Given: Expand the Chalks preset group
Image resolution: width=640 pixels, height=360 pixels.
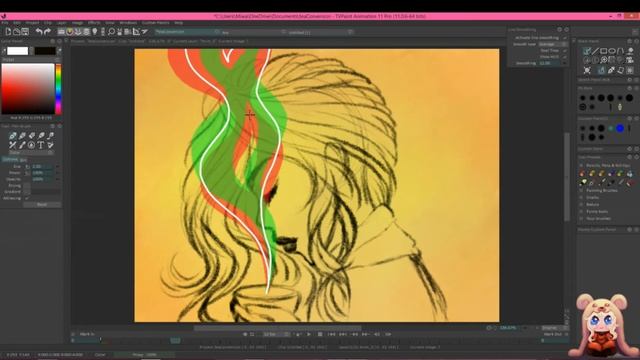Looking at the screenshot, I should point(581,197).
